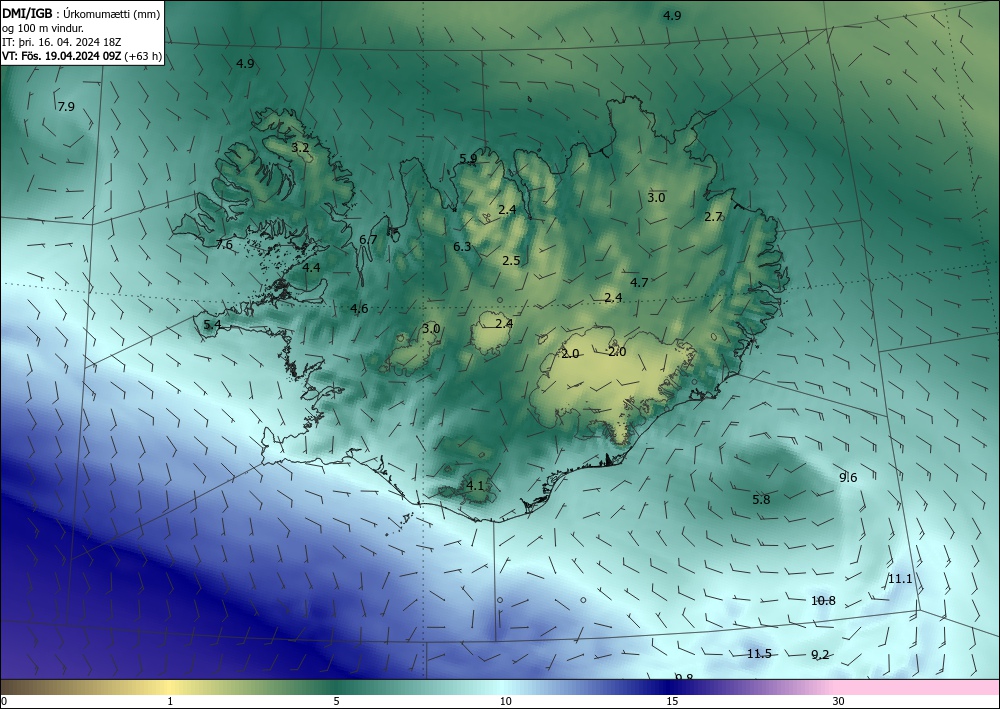
Task: Click the 9.6 value on the map
Action: click(848, 478)
